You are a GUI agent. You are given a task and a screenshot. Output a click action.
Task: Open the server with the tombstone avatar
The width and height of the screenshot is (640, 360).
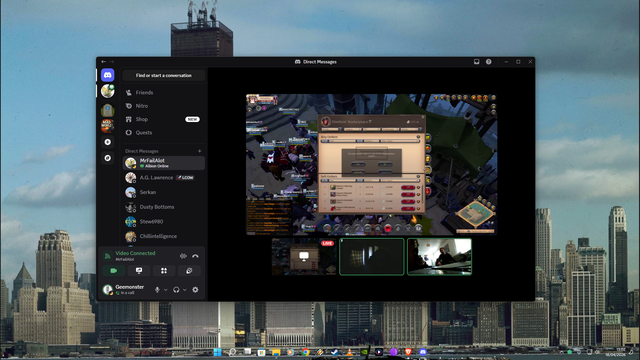click(108, 110)
